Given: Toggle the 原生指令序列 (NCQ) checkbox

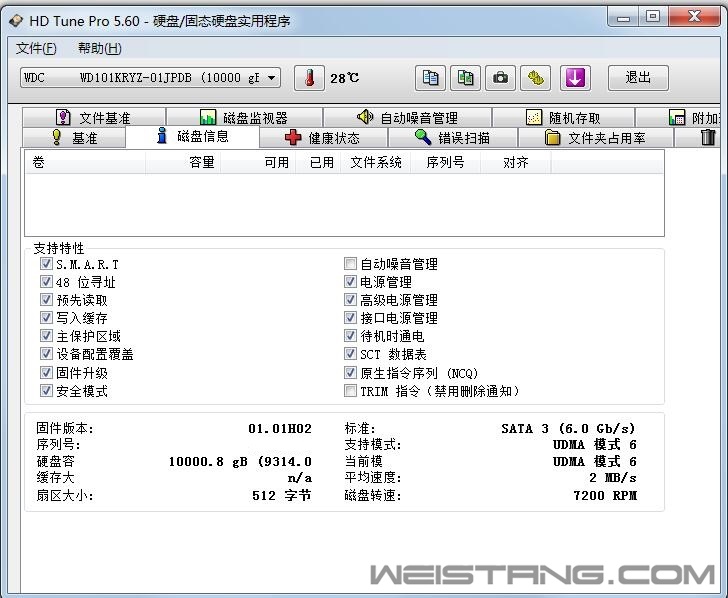Looking at the screenshot, I should click(350, 372).
